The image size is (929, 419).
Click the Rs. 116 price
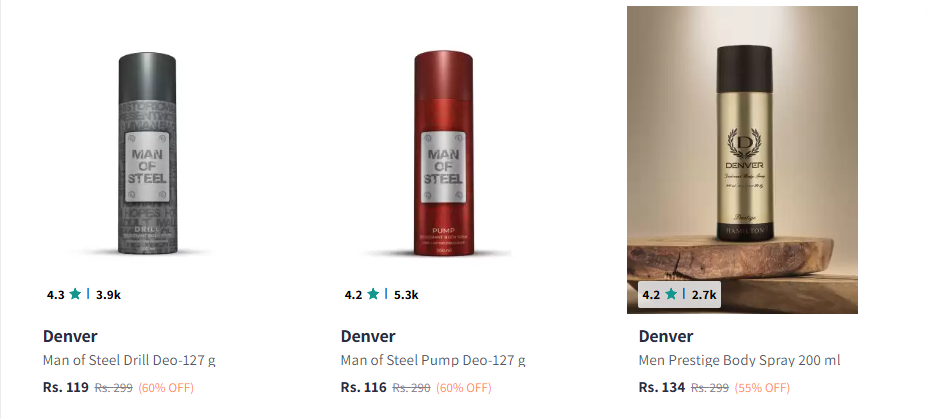coord(364,388)
